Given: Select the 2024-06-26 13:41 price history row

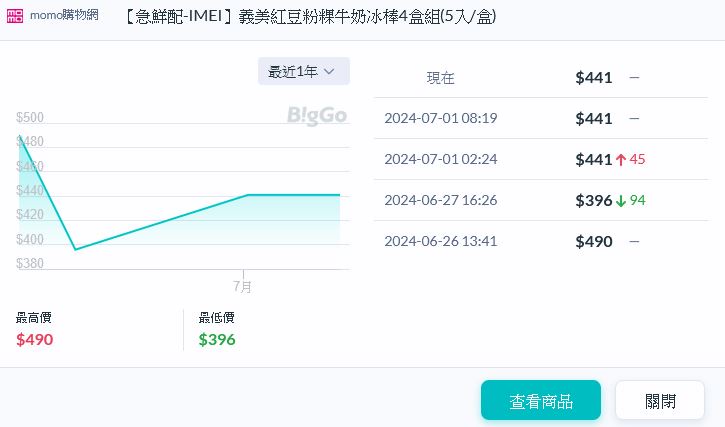Looking at the screenshot, I should coord(526,242).
